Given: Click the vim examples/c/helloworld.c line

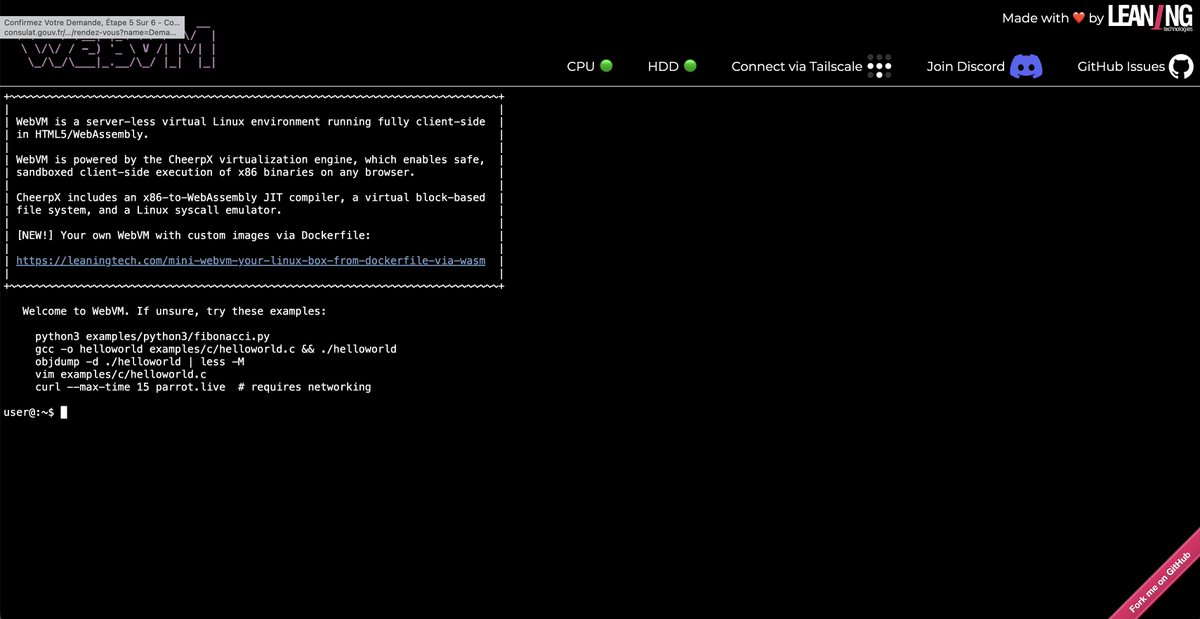Looking at the screenshot, I should pos(121,374).
